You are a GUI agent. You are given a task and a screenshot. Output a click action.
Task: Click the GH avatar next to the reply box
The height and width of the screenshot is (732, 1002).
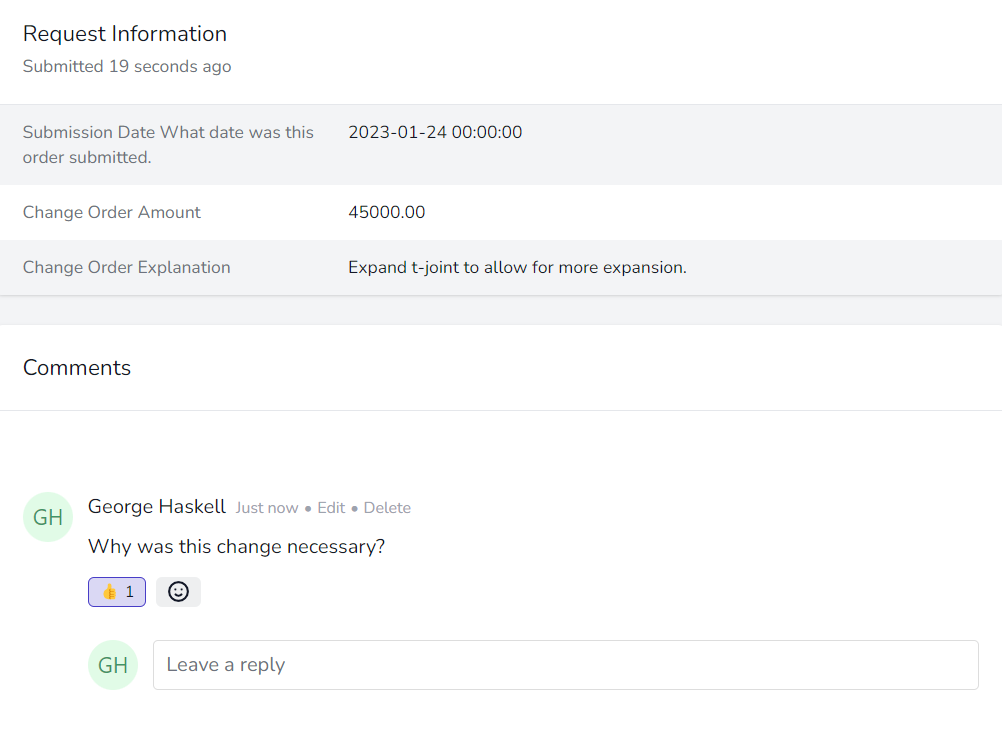click(113, 664)
